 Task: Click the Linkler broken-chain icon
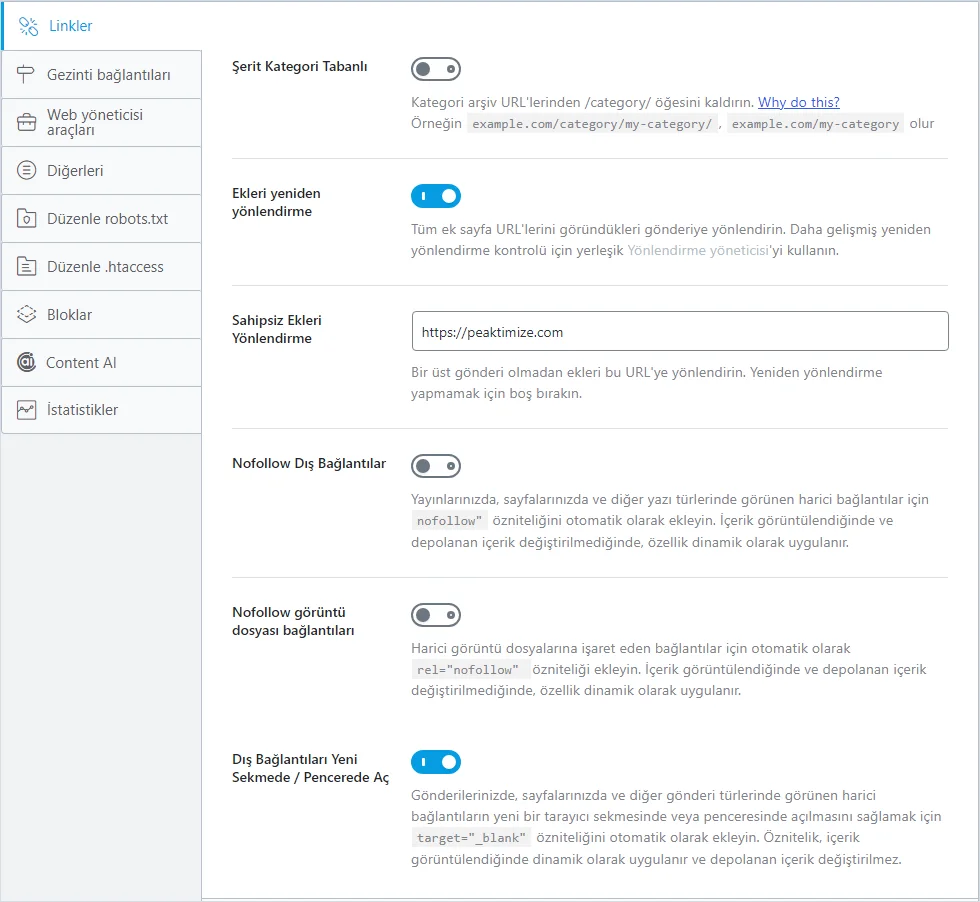[x=28, y=26]
